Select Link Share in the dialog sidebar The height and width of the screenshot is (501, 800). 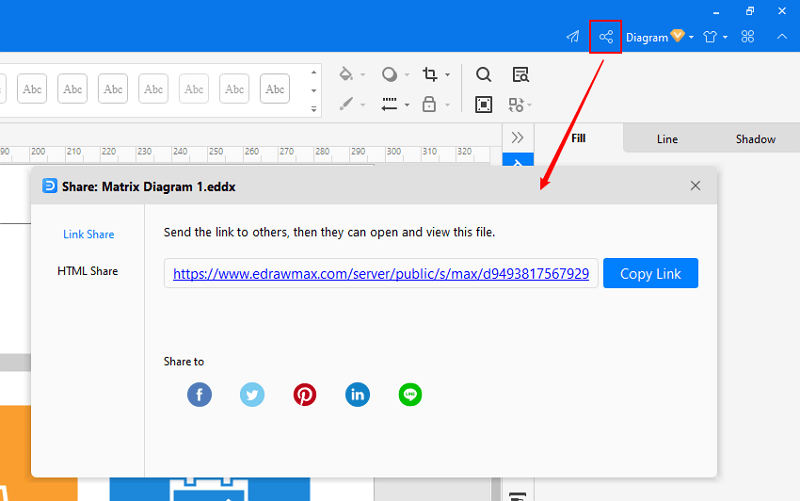(x=89, y=234)
